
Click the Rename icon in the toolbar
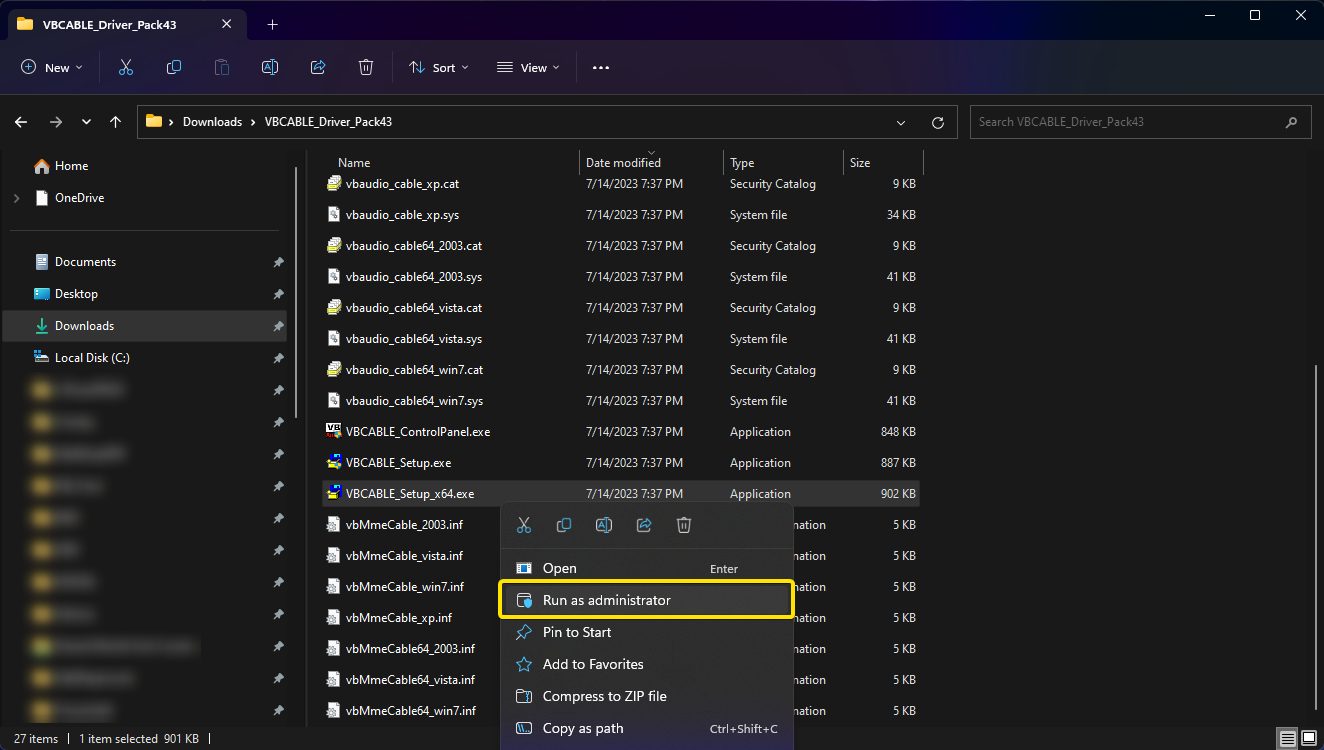point(269,67)
